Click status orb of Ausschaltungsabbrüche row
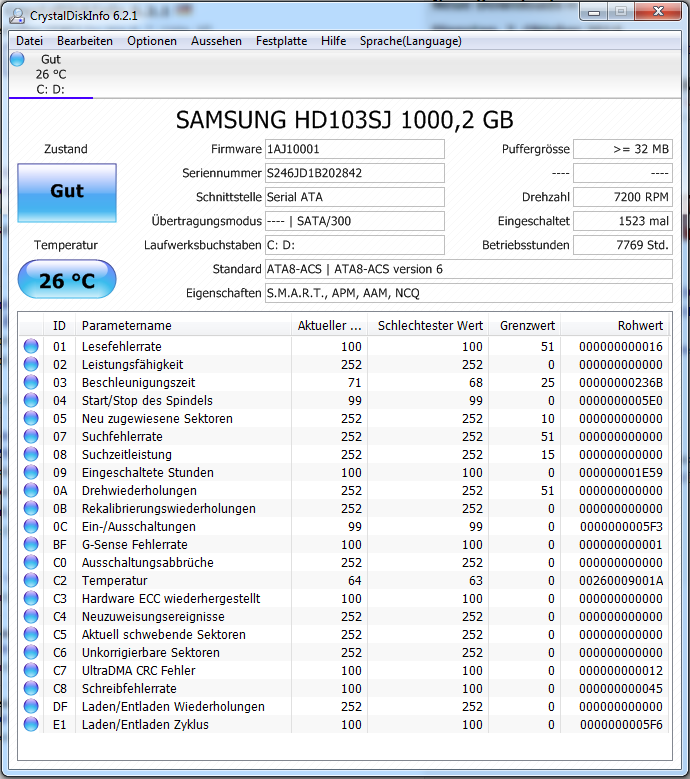690x779 pixels. coord(31,562)
